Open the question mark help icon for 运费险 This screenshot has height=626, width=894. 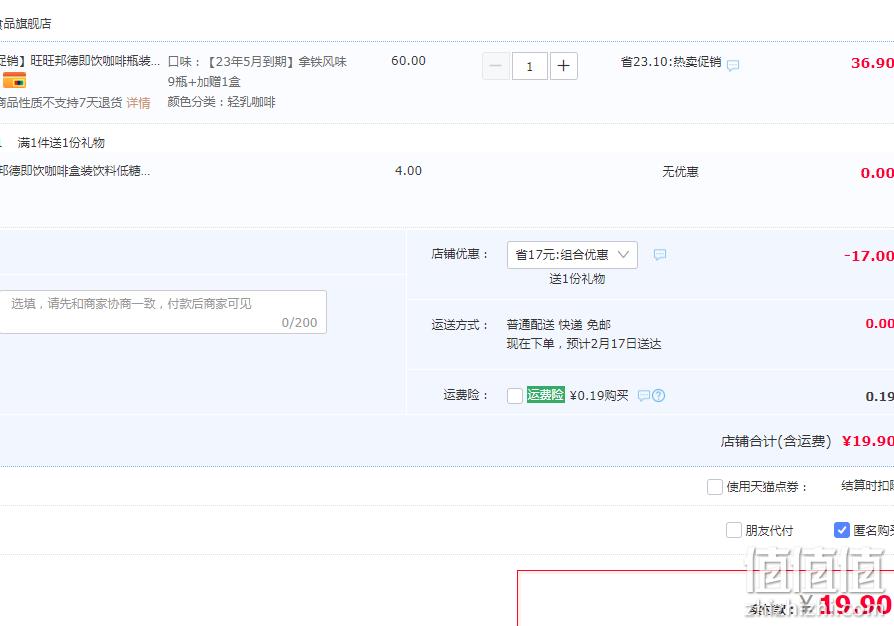click(x=659, y=396)
